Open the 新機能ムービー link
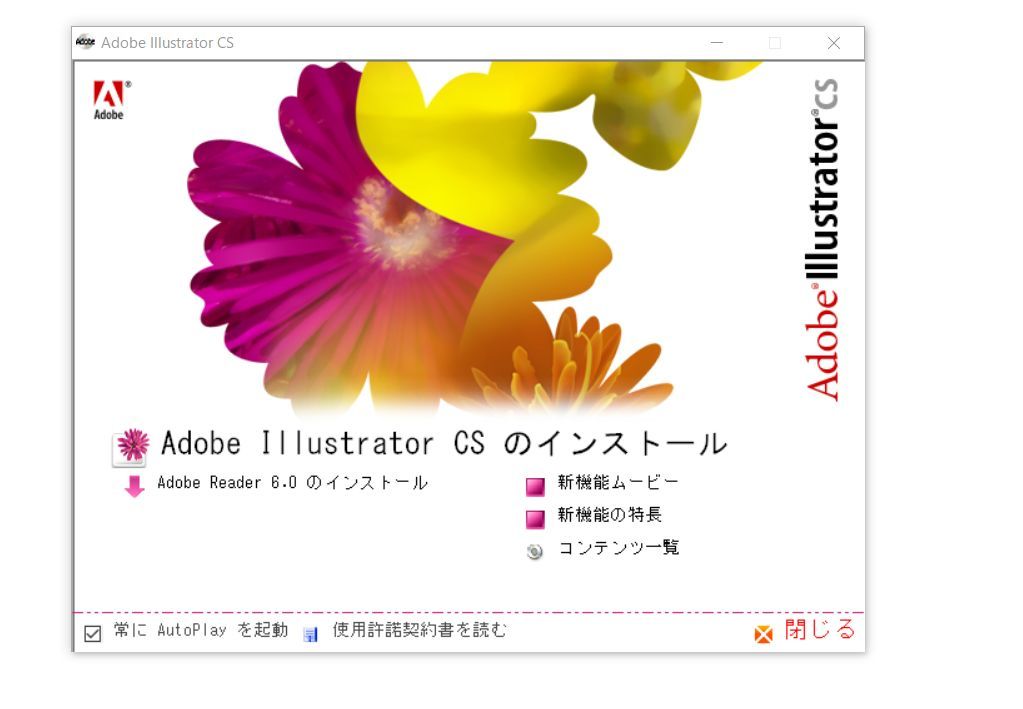1023x709 pixels. click(618, 482)
